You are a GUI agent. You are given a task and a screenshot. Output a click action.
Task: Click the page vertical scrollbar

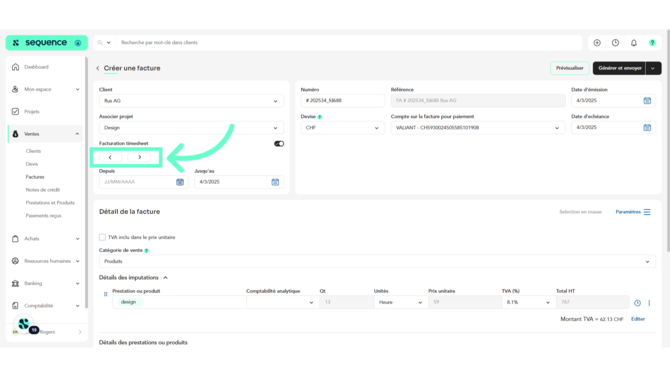click(668, 141)
